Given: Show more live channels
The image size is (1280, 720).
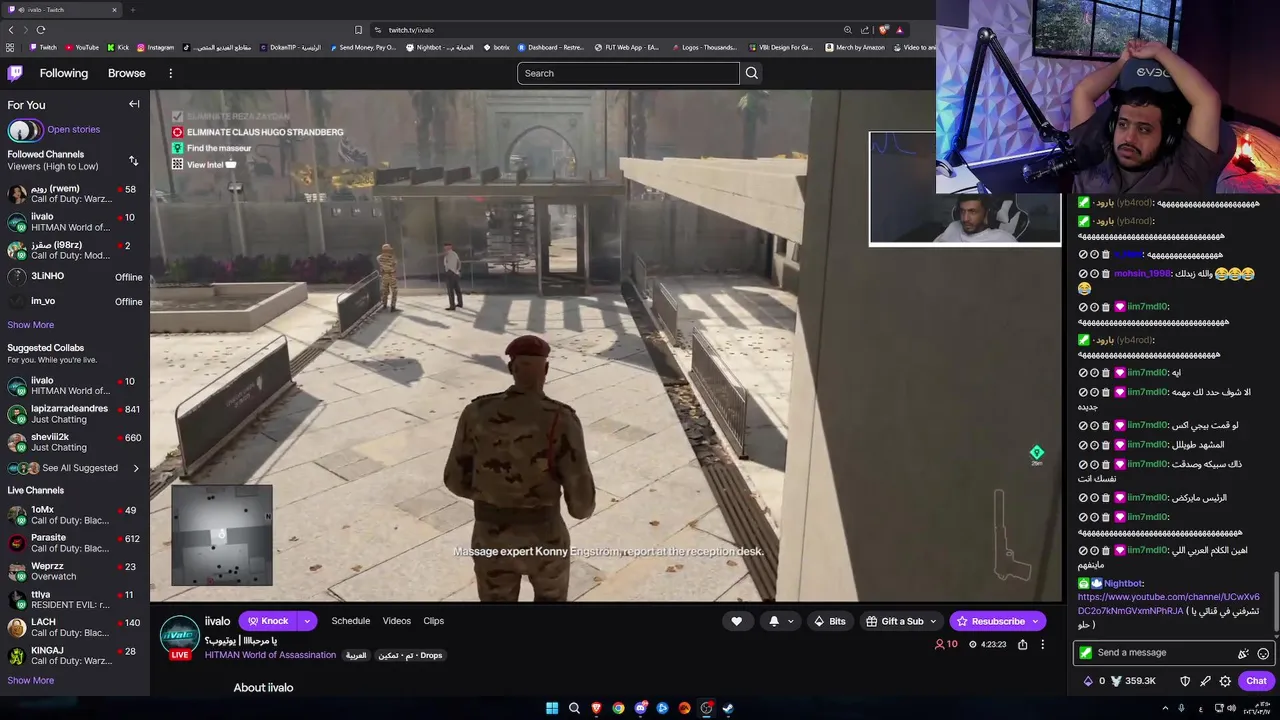Looking at the screenshot, I should tap(31, 681).
